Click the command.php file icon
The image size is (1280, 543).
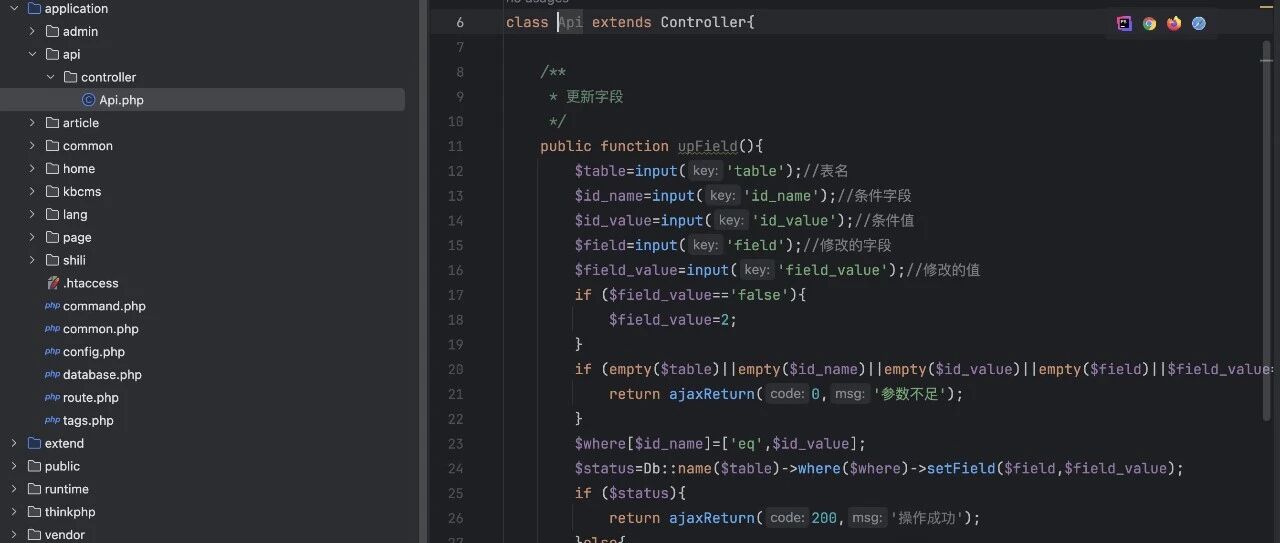point(53,306)
